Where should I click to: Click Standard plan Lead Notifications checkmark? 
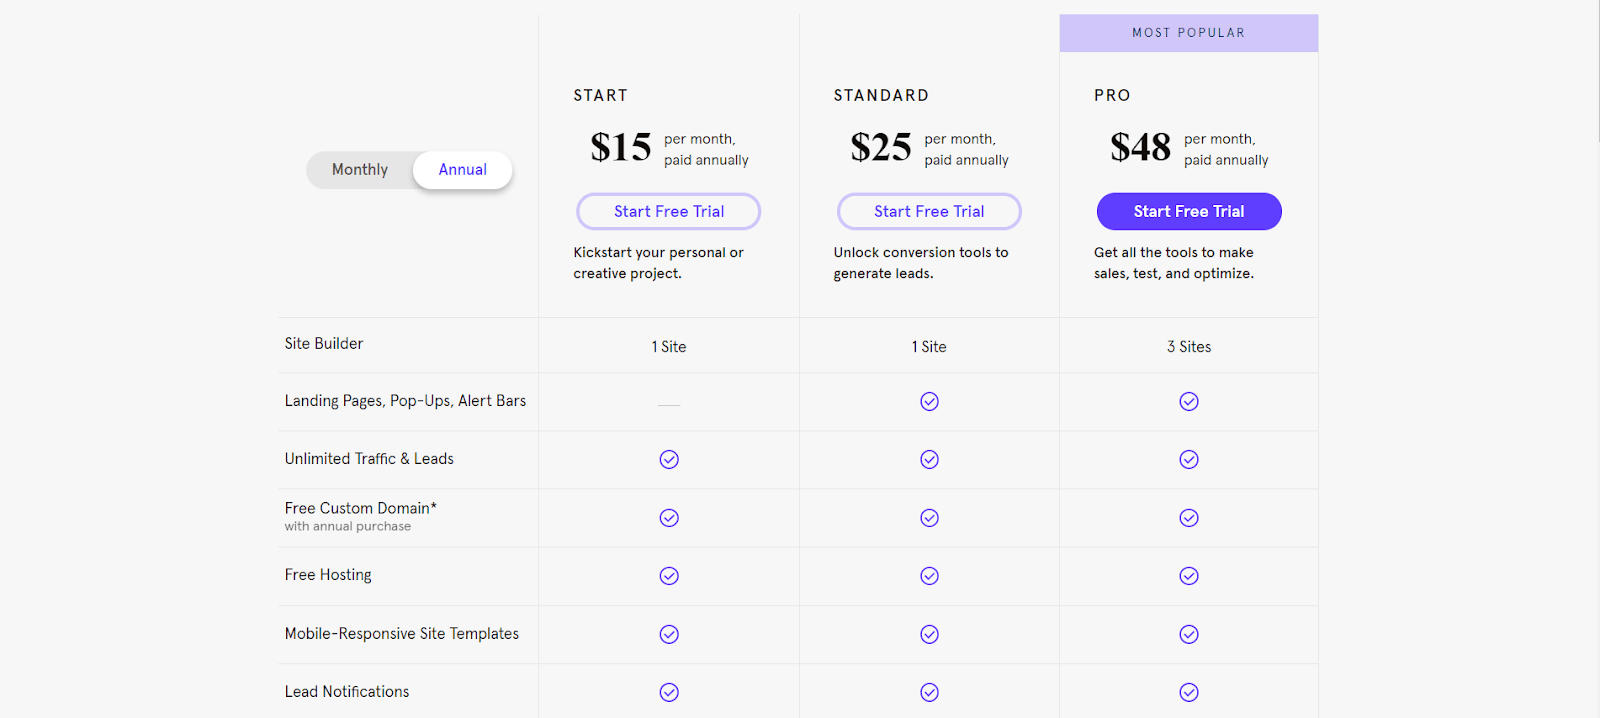coord(929,692)
